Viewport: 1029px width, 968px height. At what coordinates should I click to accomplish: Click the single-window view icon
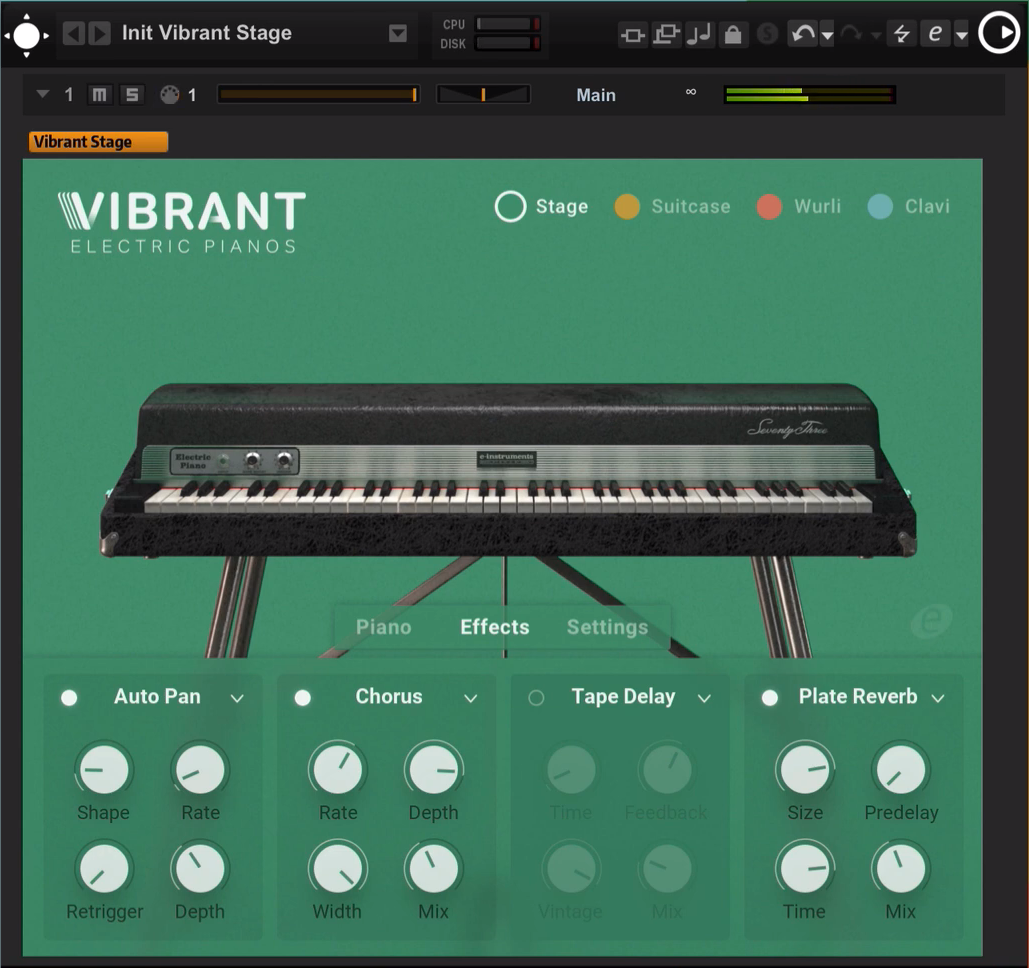633,34
